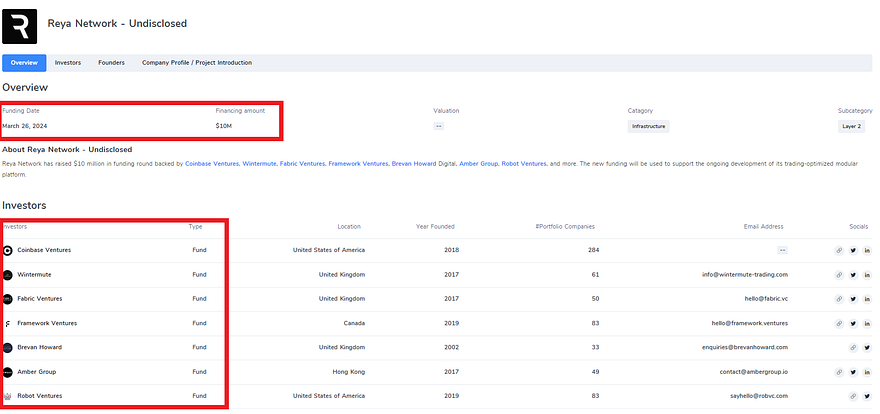Click the hello@framework.ventures email
Viewport: 880px width, 414px height.
750,324
